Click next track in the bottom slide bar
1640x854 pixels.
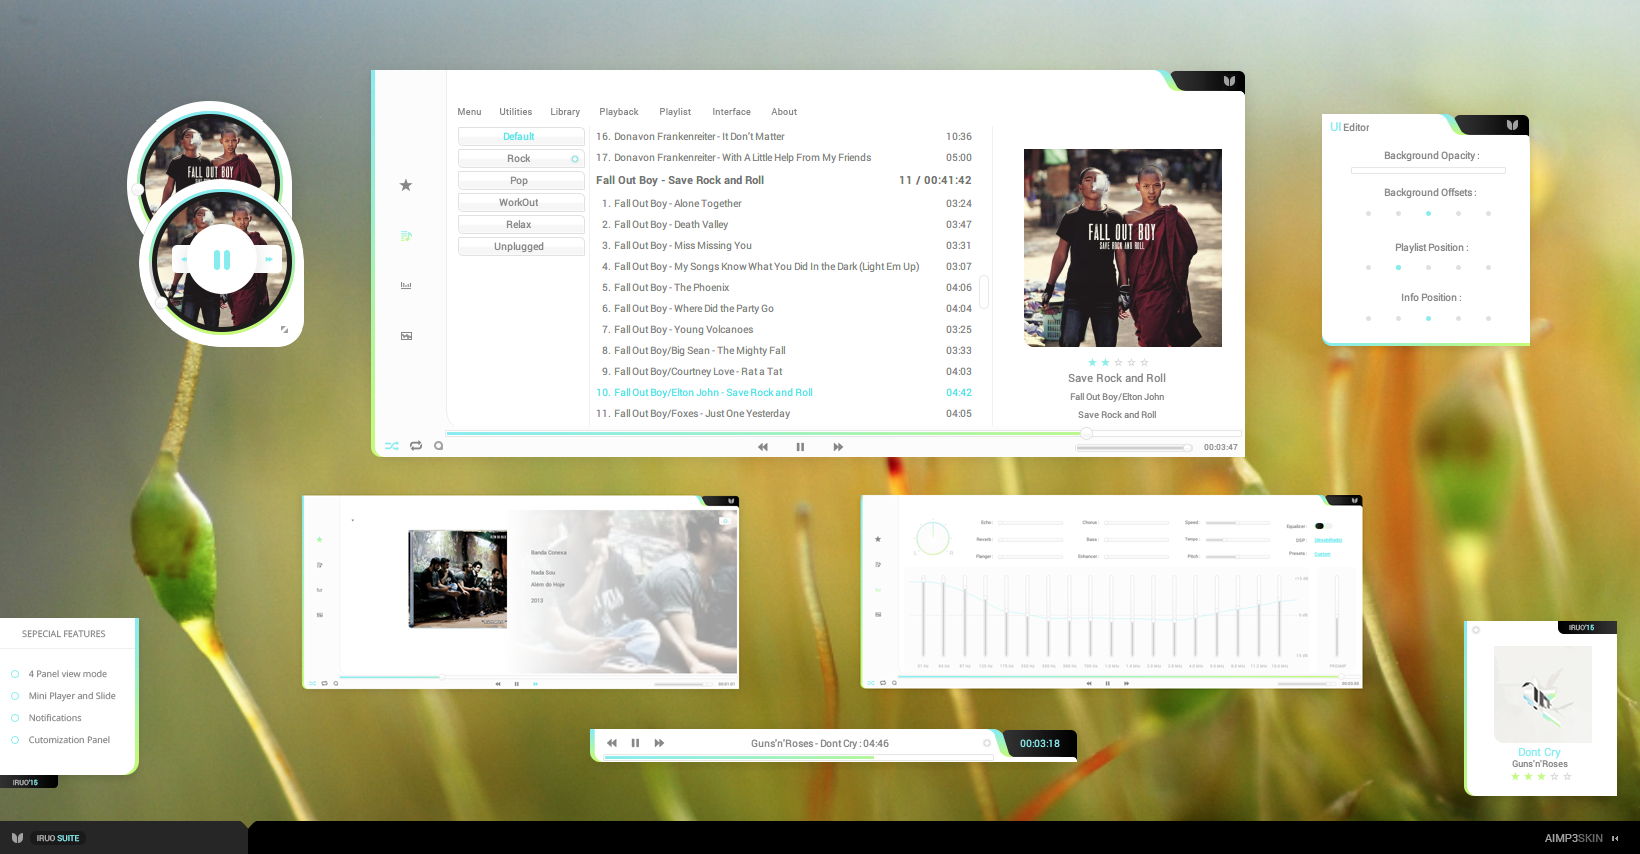659,743
